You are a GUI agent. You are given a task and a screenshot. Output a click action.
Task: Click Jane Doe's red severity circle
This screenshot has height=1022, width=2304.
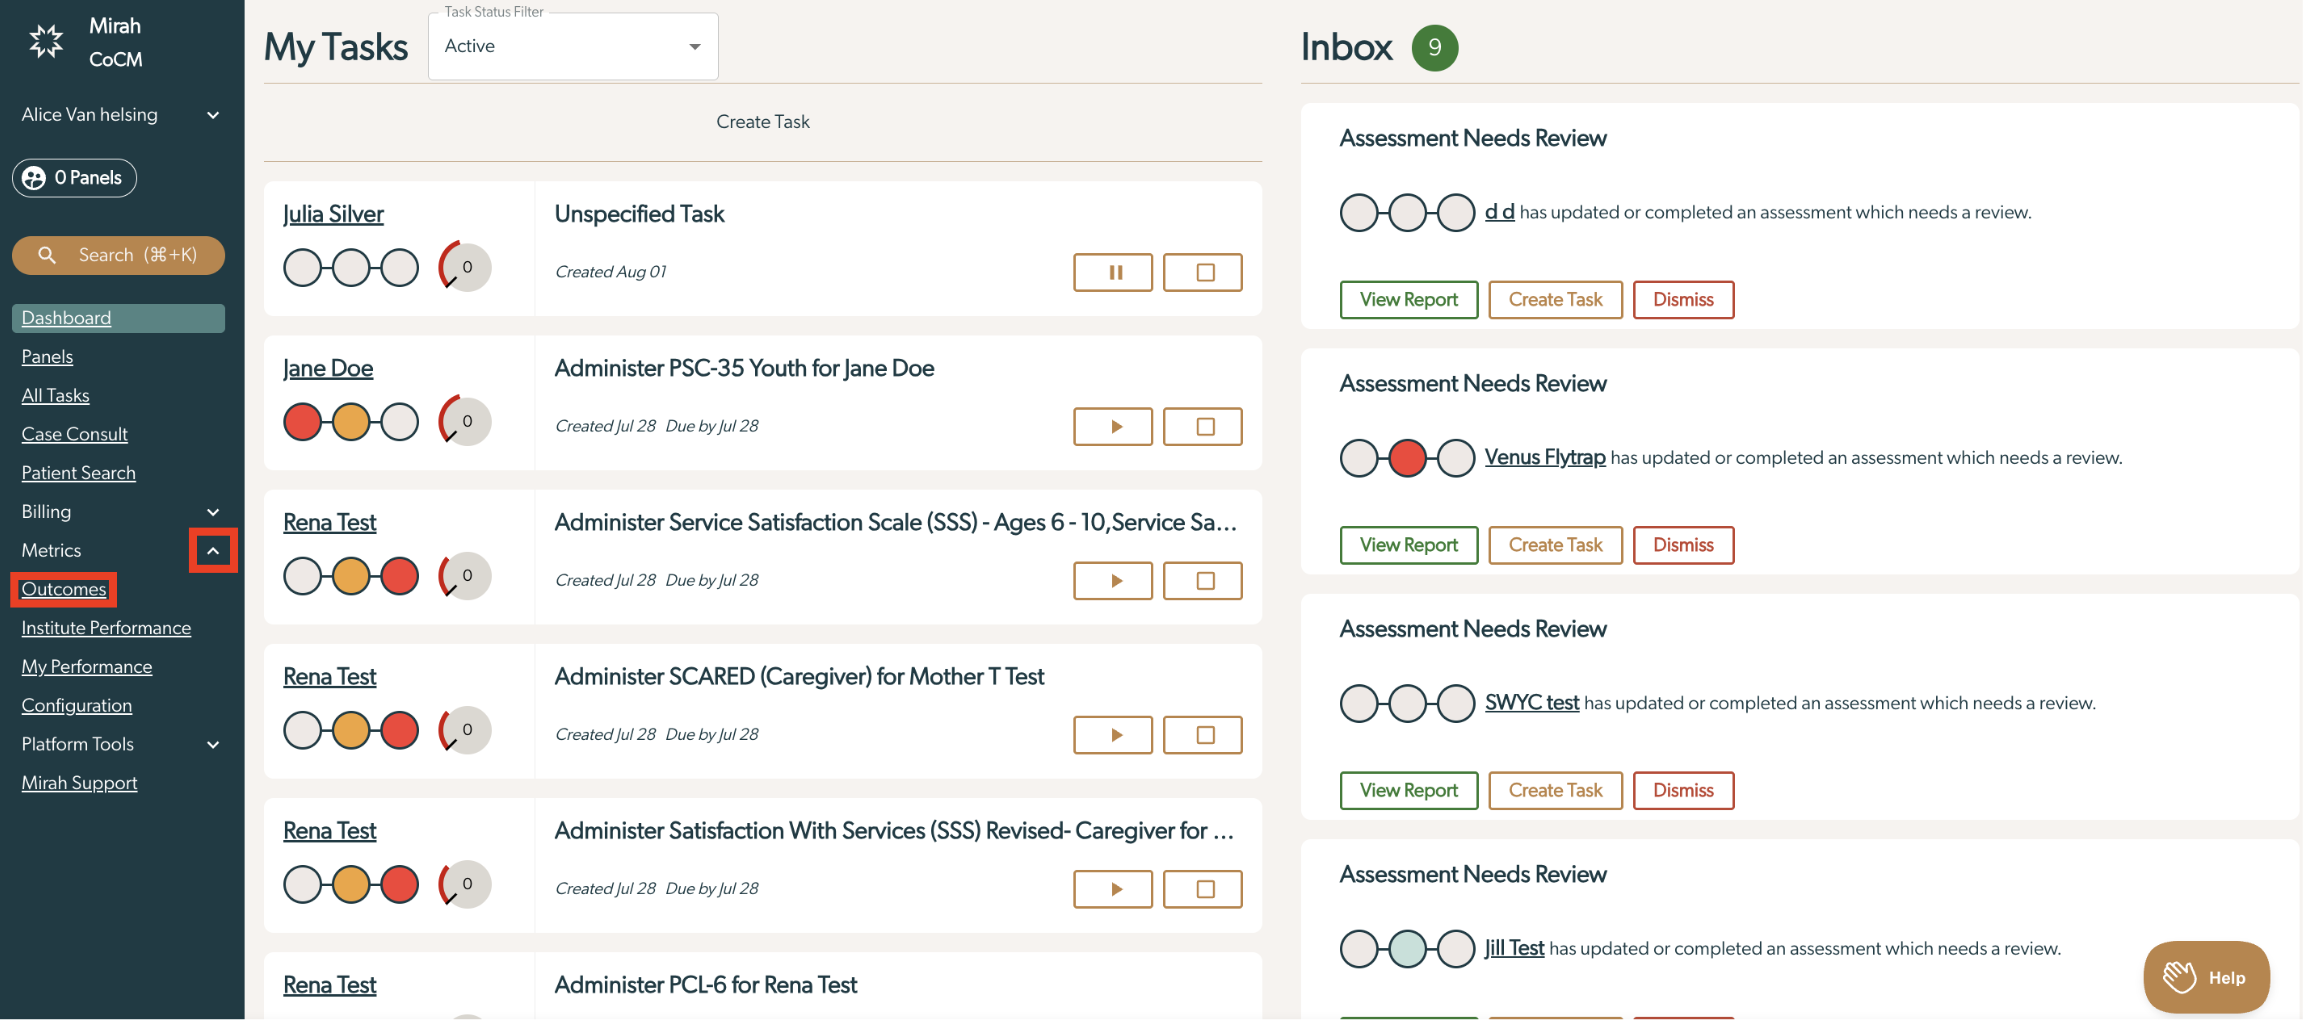pyautogui.click(x=302, y=422)
